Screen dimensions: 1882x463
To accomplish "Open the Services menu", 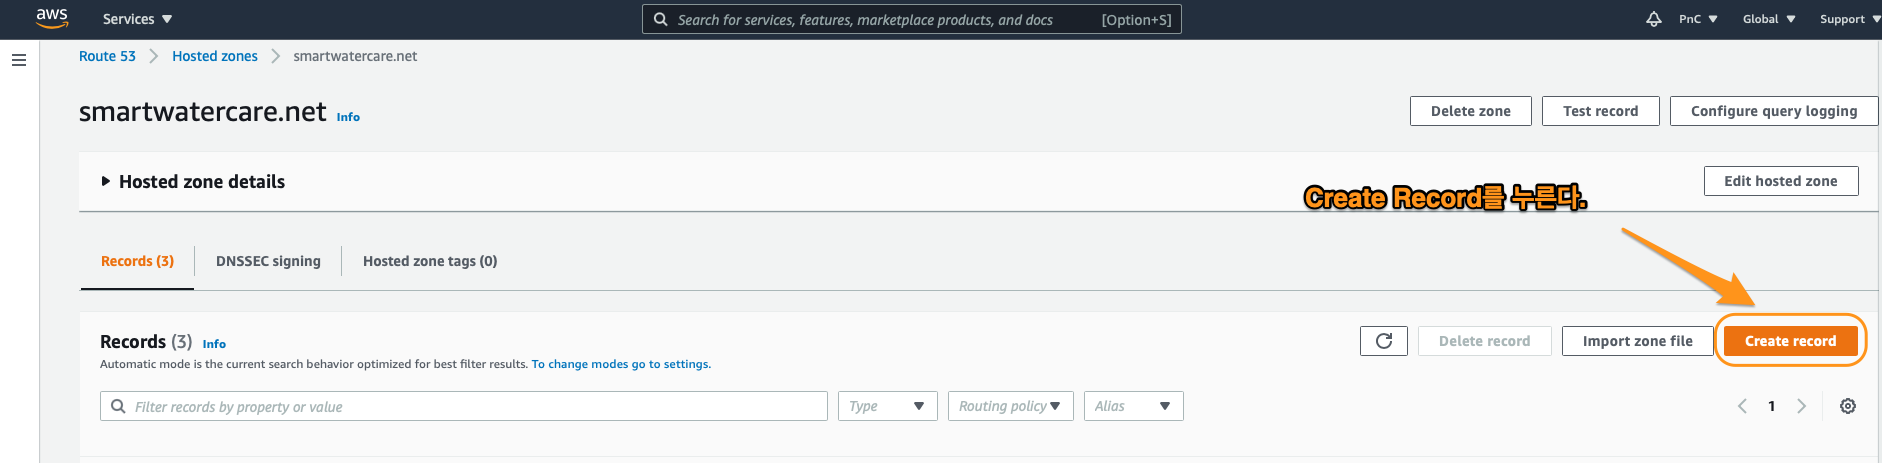I will tap(137, 19).
